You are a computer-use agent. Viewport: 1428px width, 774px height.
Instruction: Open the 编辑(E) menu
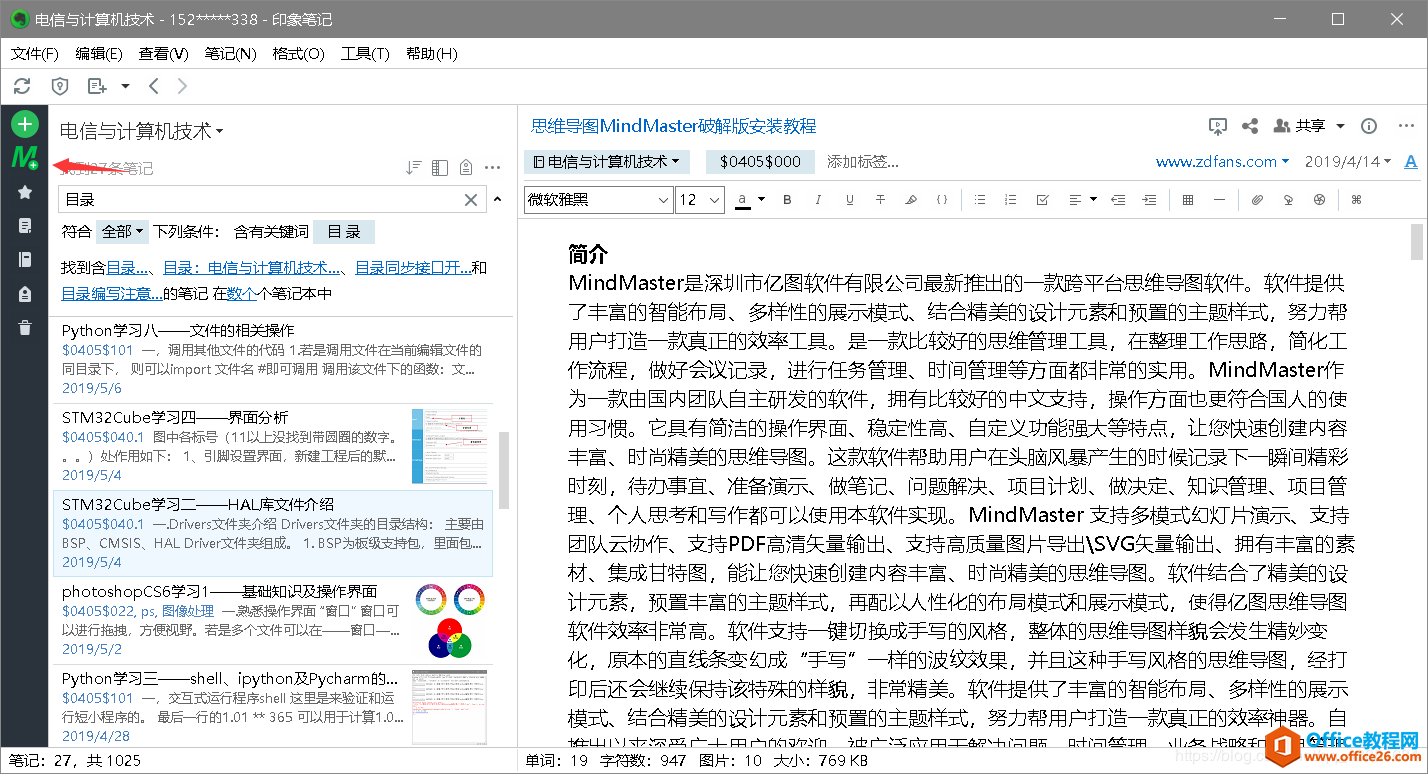[x=99, y=53]
